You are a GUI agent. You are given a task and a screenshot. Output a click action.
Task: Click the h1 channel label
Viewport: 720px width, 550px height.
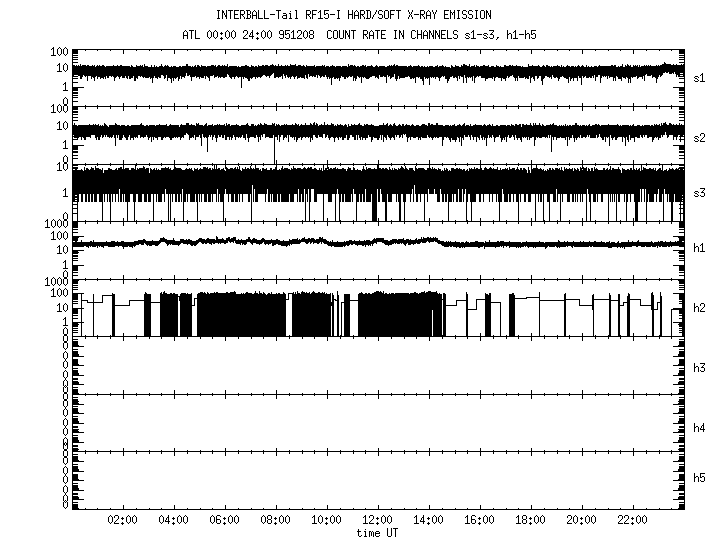[x=700, y=248]
